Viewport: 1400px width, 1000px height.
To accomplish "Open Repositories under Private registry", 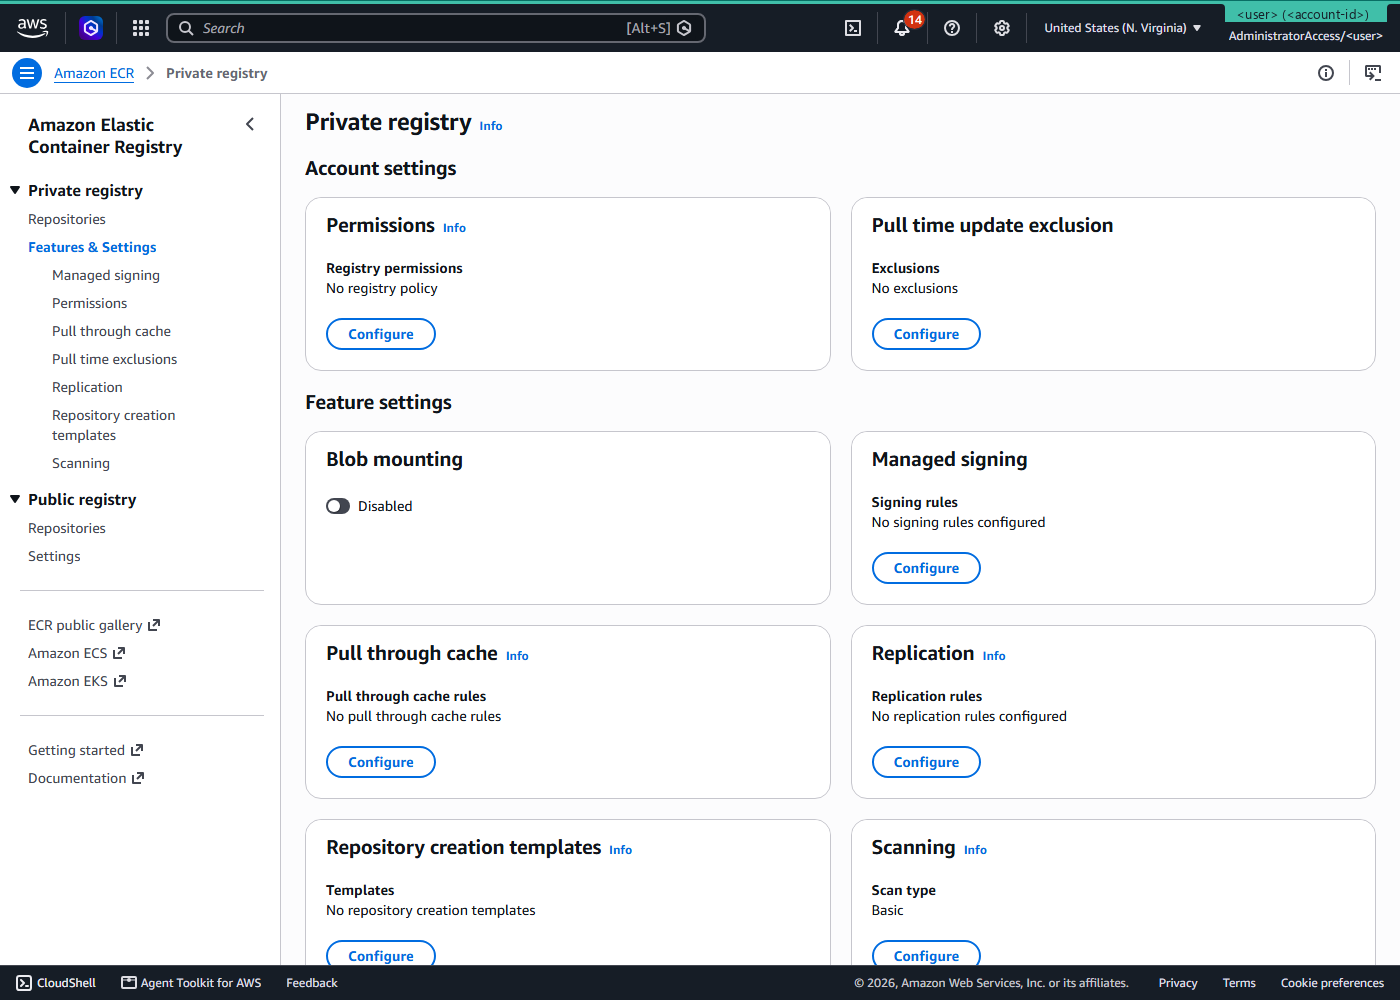I will (x=67, y=219).
